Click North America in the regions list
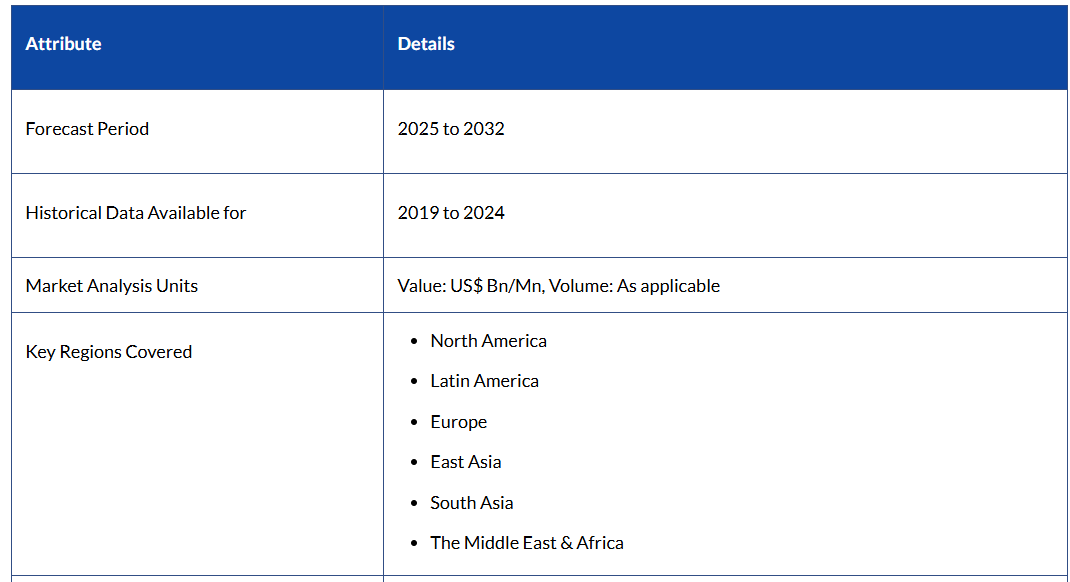Image resolution: width=1070 pixels, height=582 pixels. (x=488, y=341)
